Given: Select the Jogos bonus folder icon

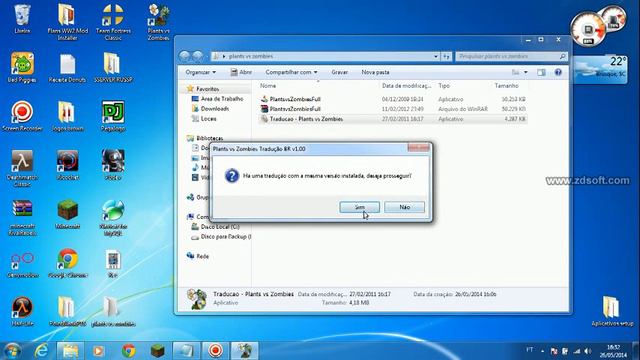Looking at the screenshot, I should (x=67, y=116).
